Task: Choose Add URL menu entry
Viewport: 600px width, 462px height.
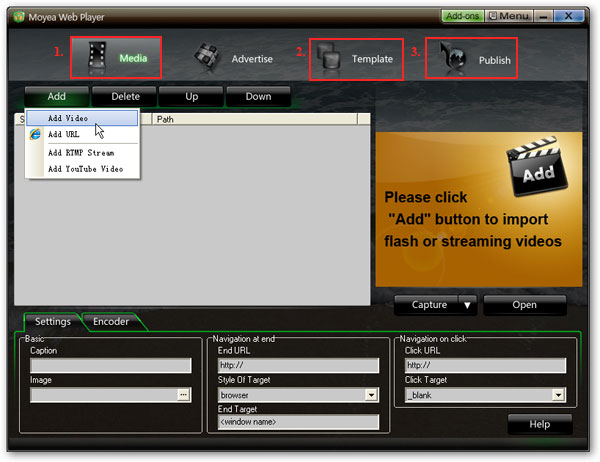Action: point(82,134)
